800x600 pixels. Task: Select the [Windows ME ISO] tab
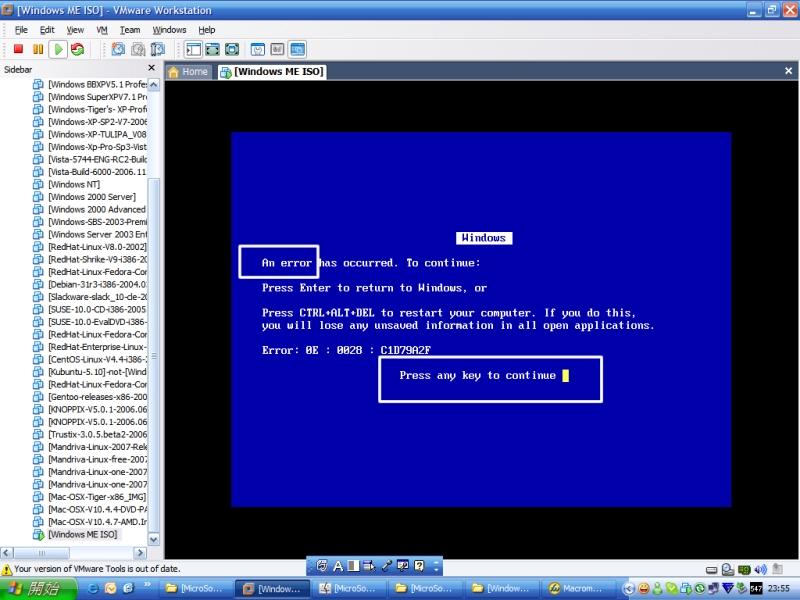click(272, 72)
